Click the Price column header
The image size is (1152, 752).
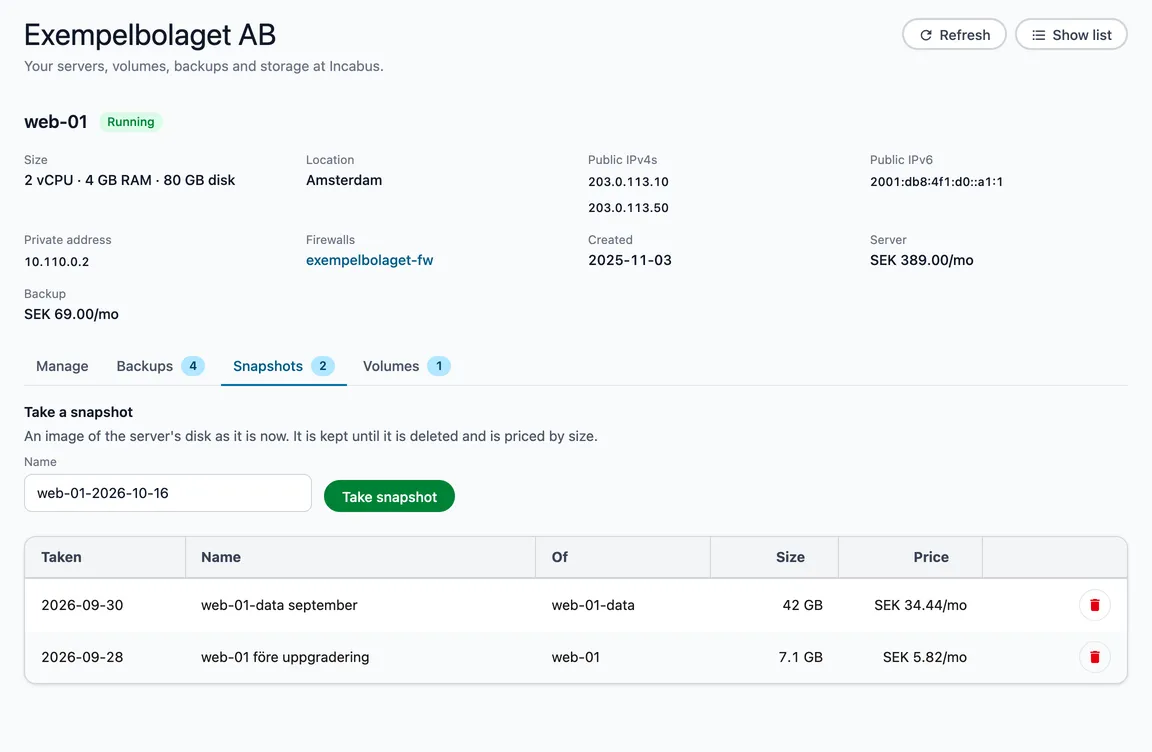pos(931,557)
